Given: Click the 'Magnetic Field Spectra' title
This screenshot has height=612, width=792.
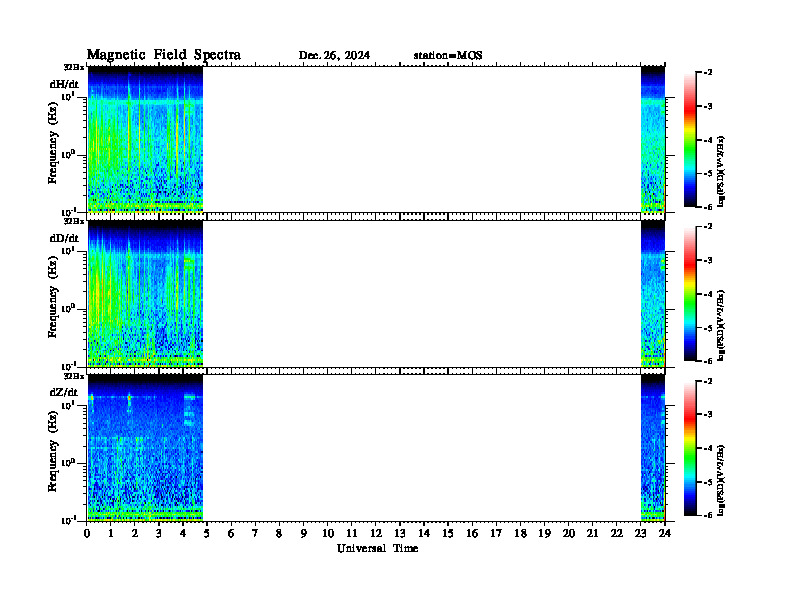Looking at the screenshot, I should tap(164, 55).
